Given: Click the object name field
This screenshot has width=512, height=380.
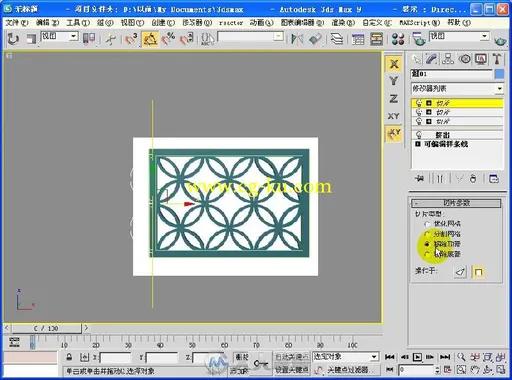Looking at the screenshot, I should (451, 74).
